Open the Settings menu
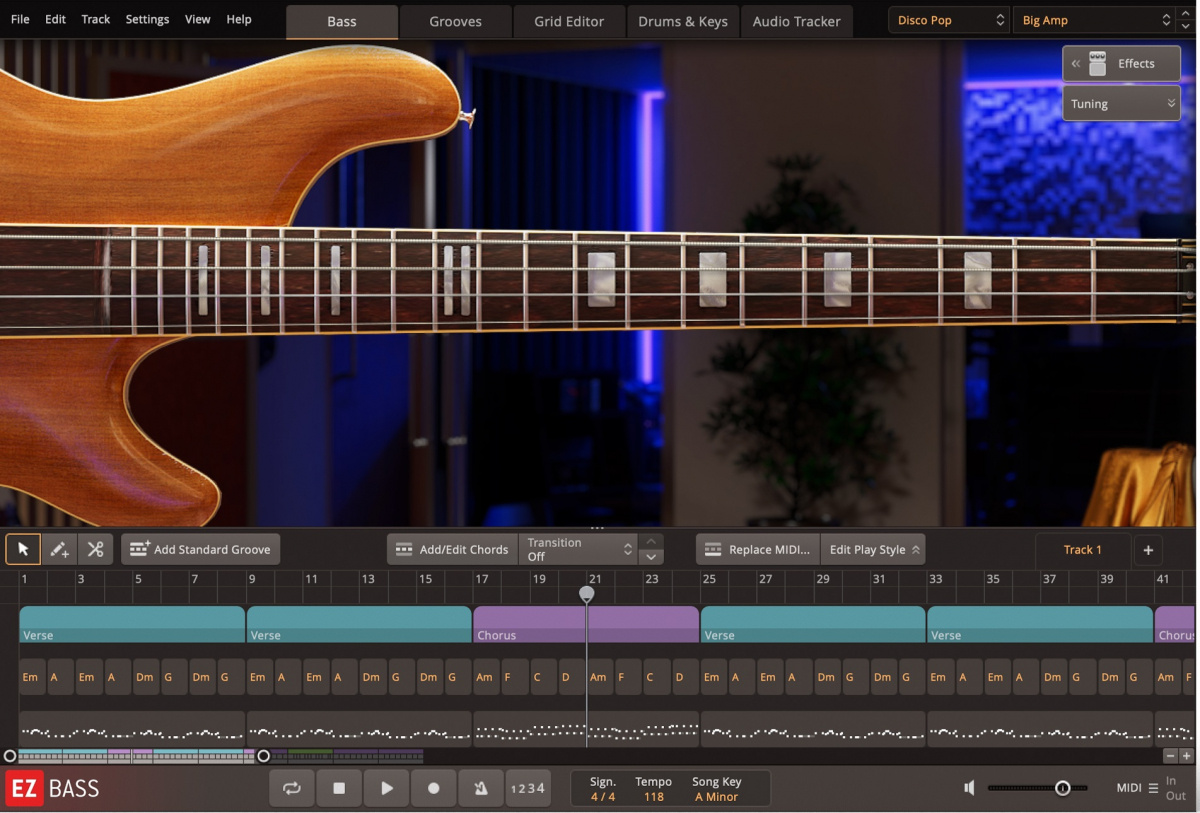This screenshot has height=813, width=1200. (147, 19)
